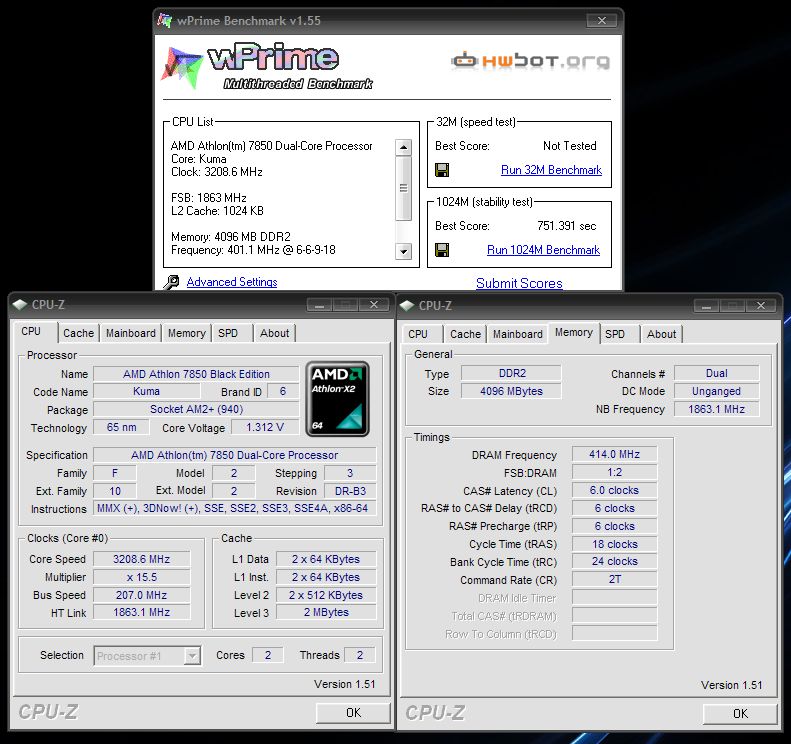
Task: Click the NB Frequency value 1863.1 MHz
Action: pyautogui.click(x=716, y=409)
